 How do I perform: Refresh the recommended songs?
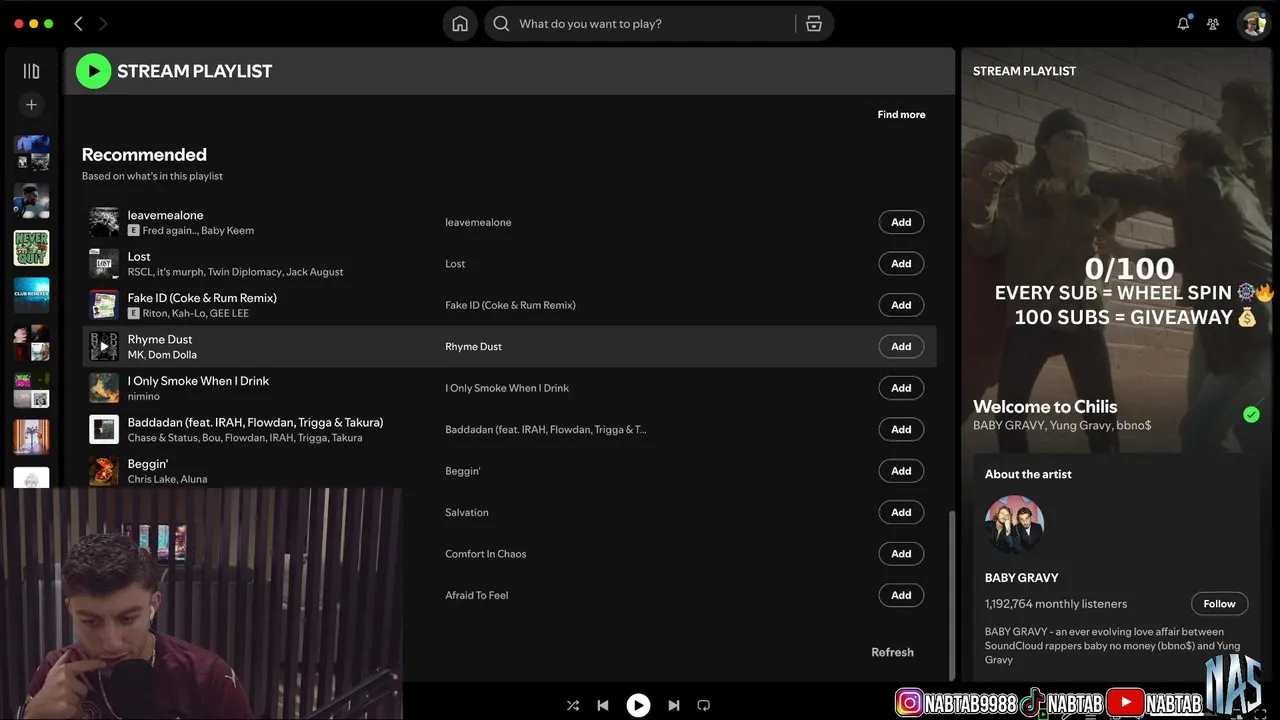[892, 652]
